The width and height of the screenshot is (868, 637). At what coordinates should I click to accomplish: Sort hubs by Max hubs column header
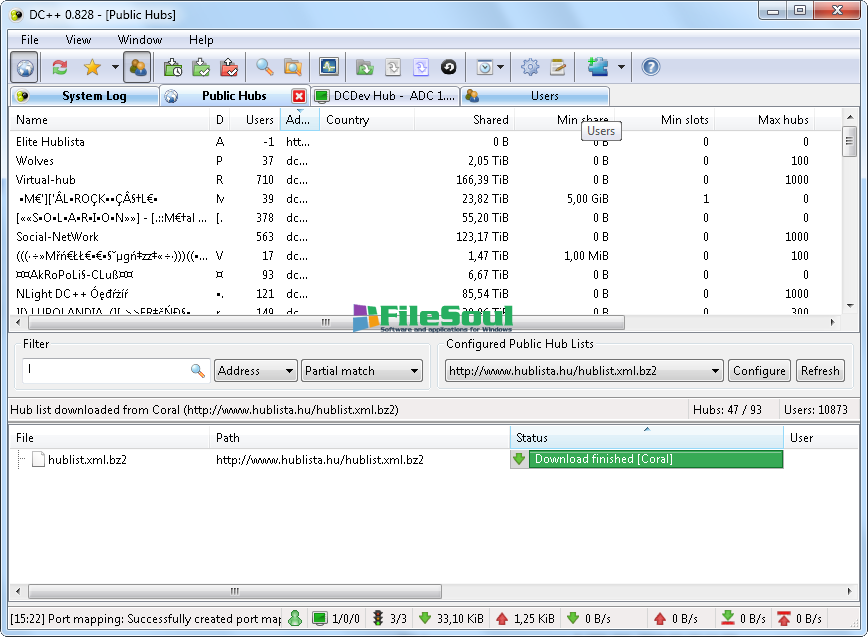click(x=764, y=120)
